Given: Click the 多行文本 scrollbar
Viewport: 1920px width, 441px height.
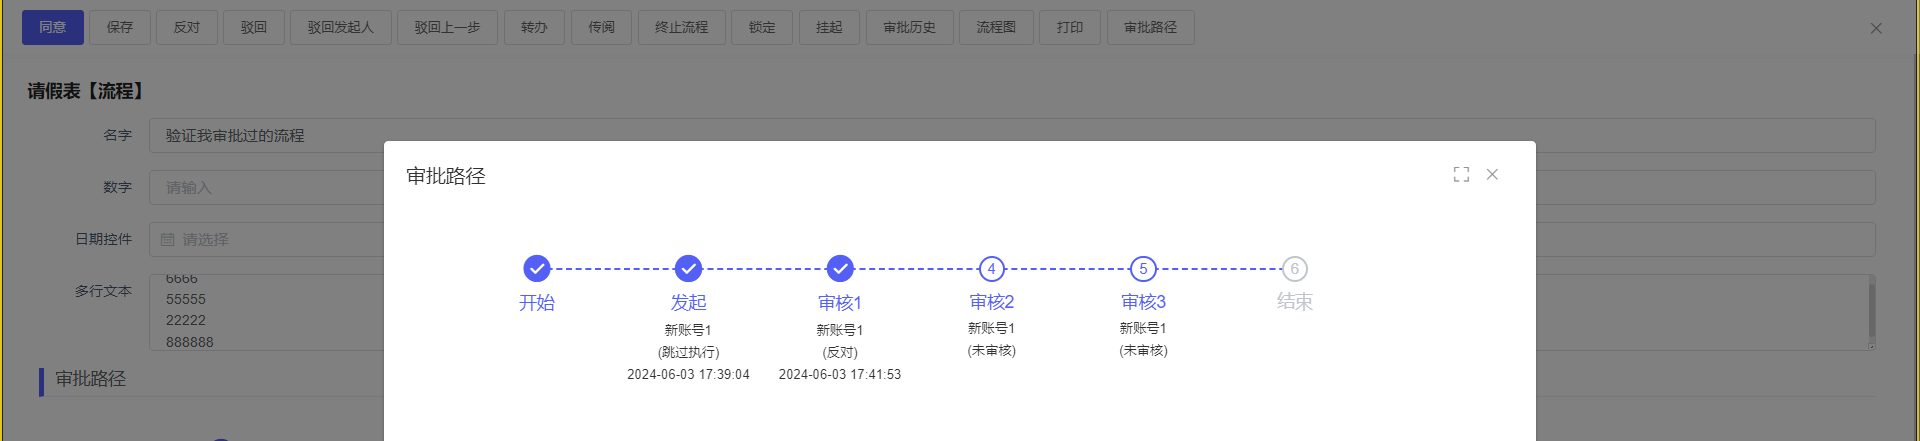Looking at the screenshot, I should click(x=1871, y=312).
